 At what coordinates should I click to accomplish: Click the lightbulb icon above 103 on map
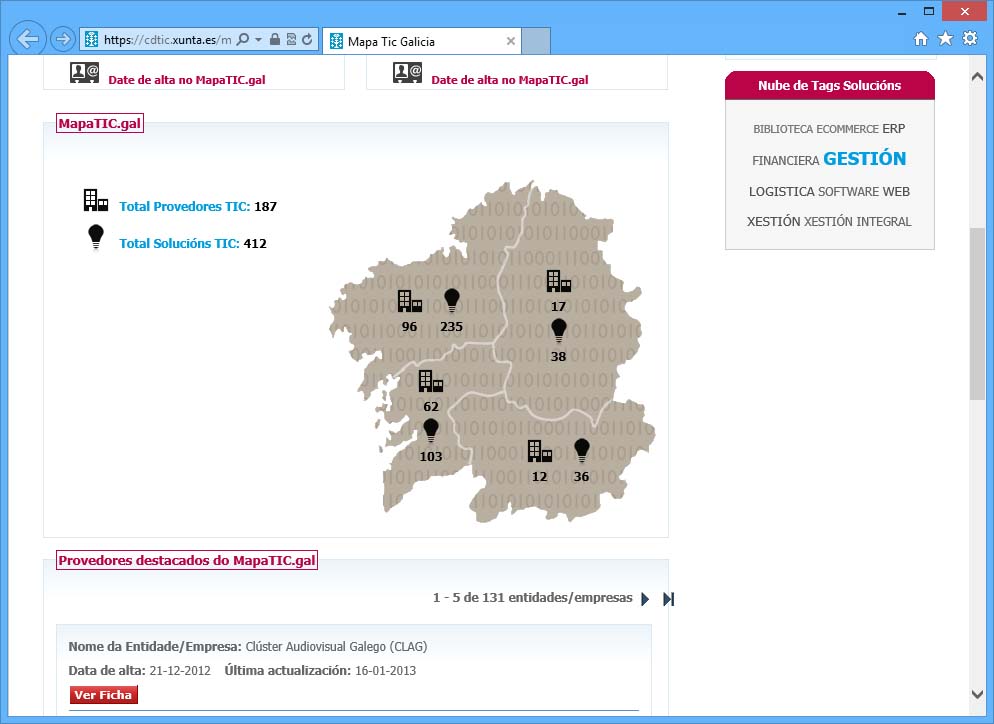pyautogui.click(x=430, y=430)
